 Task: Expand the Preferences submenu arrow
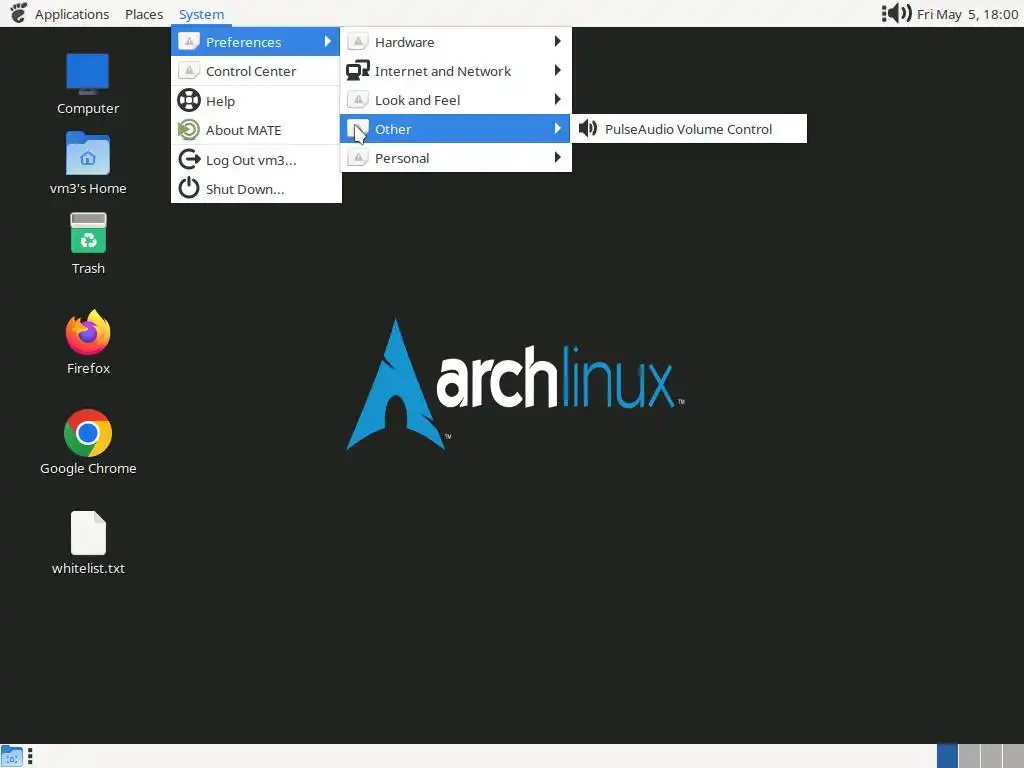coord(327,41)
